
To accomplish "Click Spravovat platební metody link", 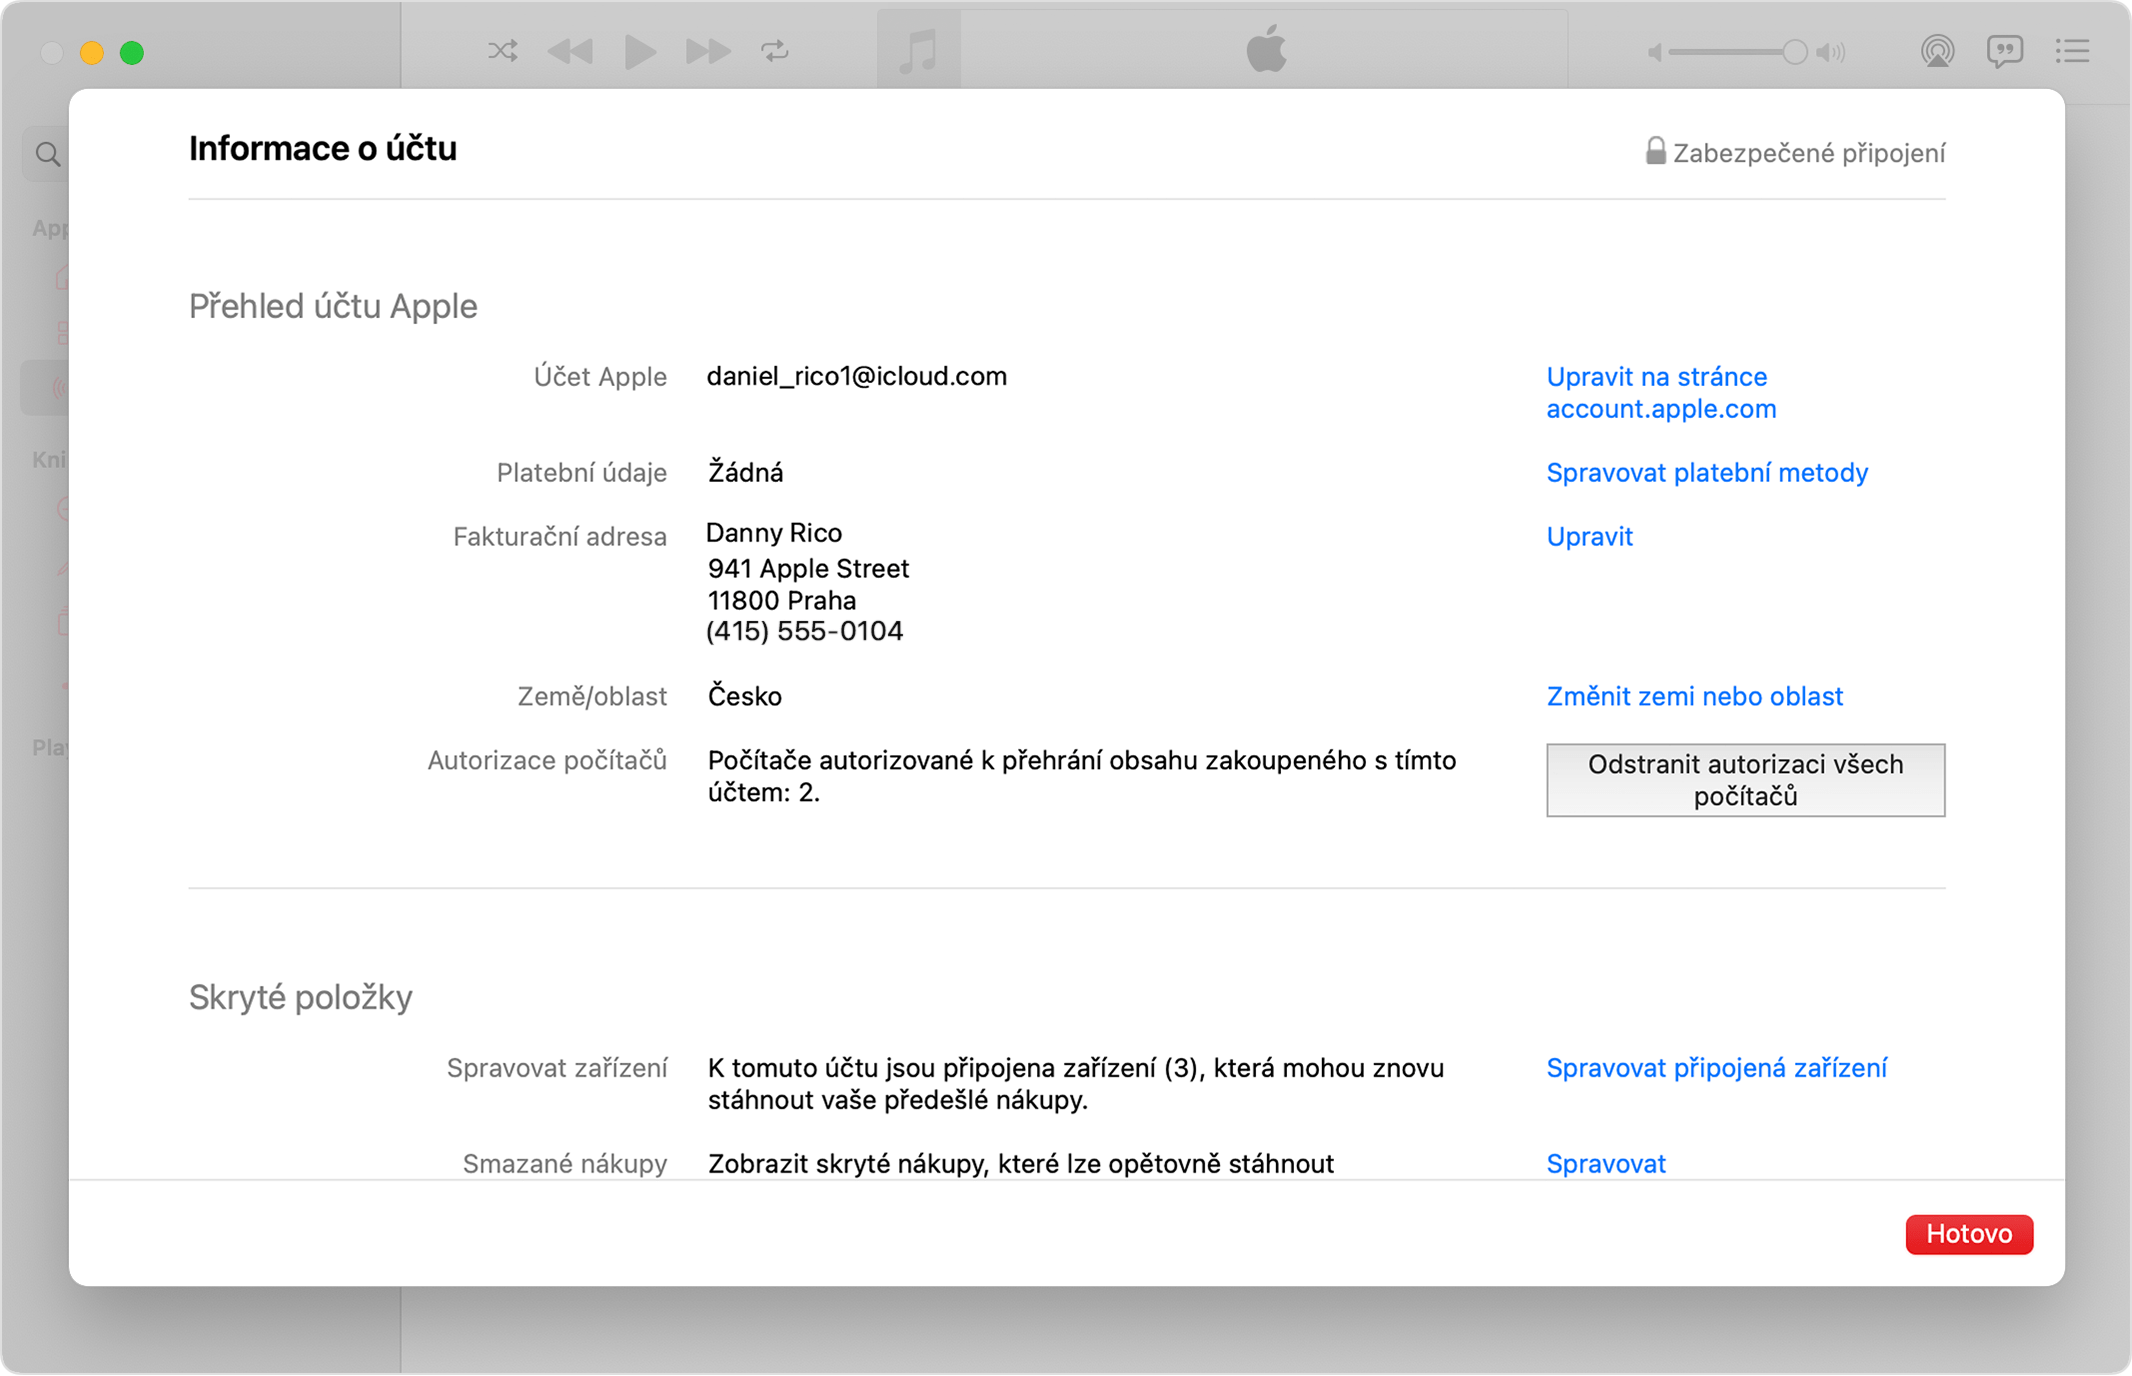I will [x=1707, y=473].
